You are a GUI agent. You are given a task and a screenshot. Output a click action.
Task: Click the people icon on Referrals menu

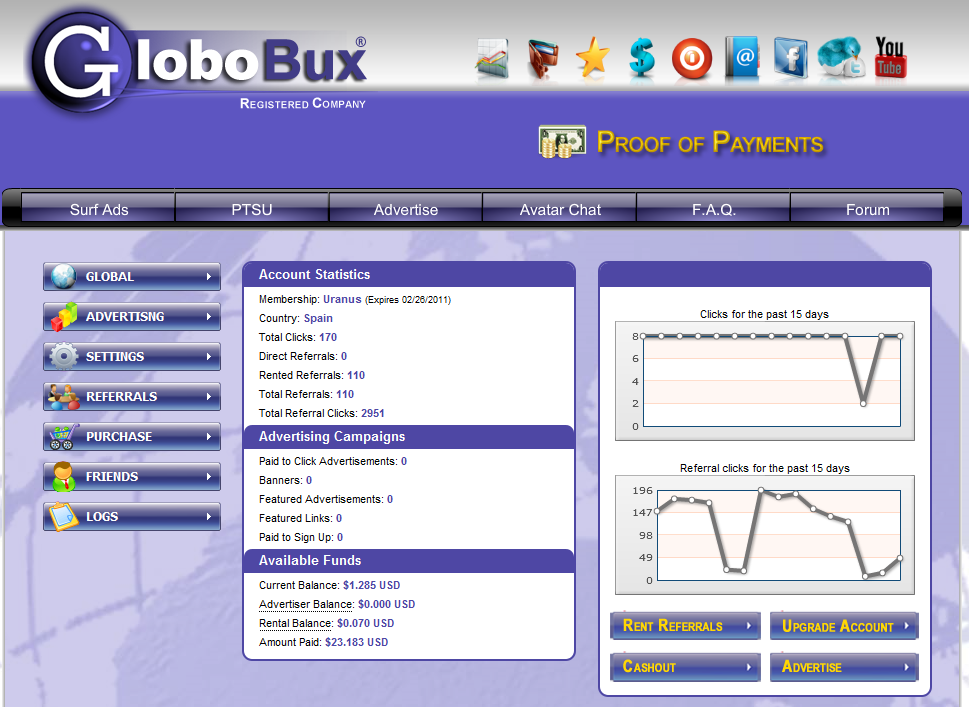(x=64, y=397)
